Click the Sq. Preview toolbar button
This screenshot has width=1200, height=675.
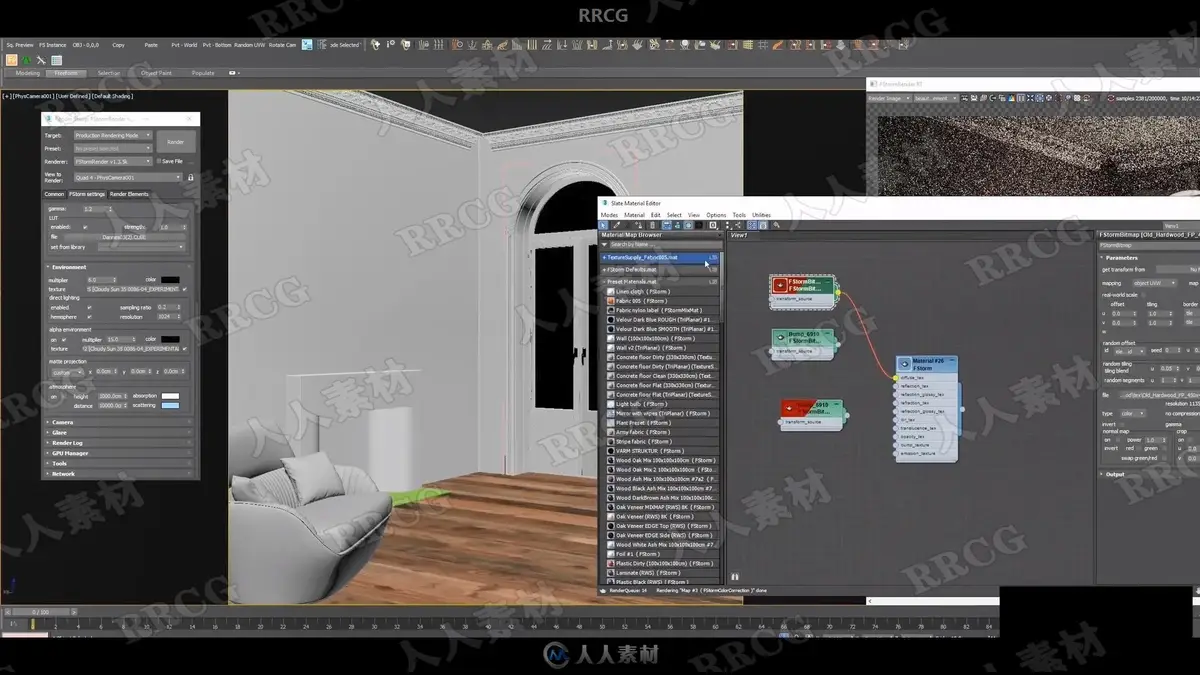(x=20, y=45)
